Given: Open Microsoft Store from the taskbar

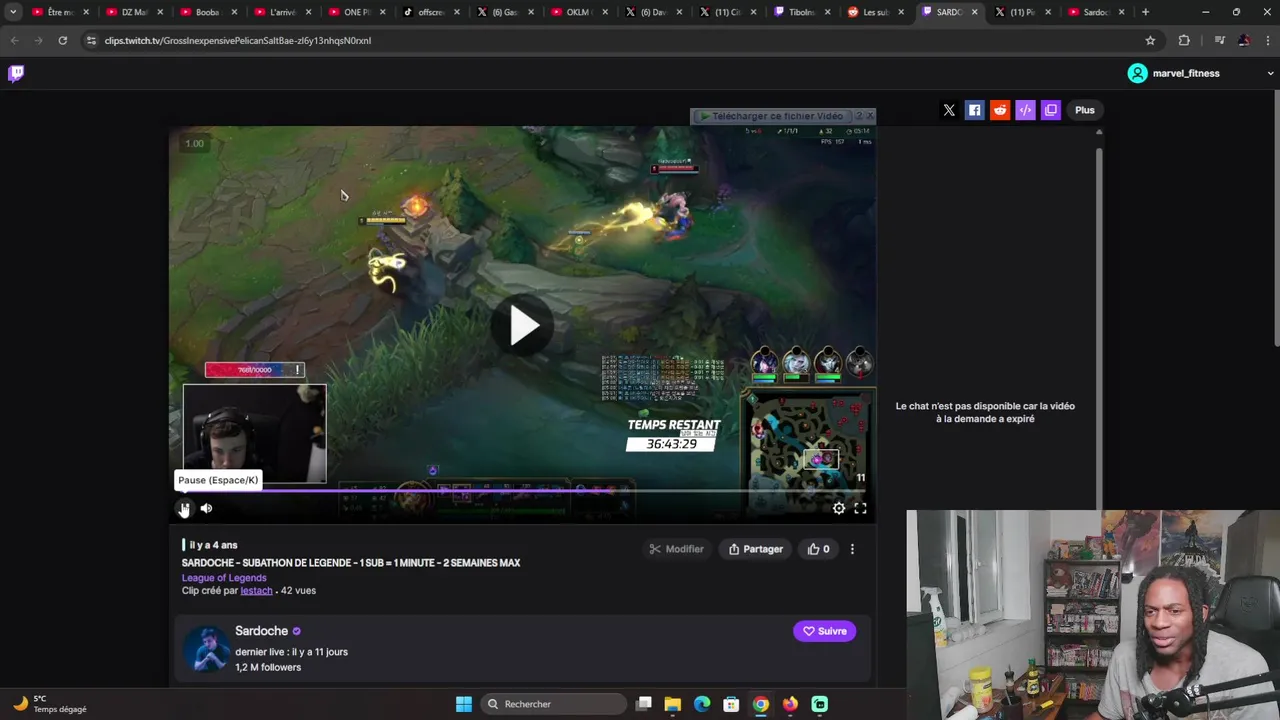Looking at the screenshot, I should click(x=731, y=704).
